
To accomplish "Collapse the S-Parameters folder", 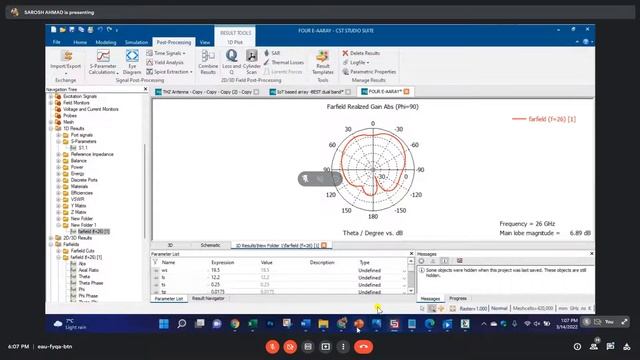I will pos(58,142).
